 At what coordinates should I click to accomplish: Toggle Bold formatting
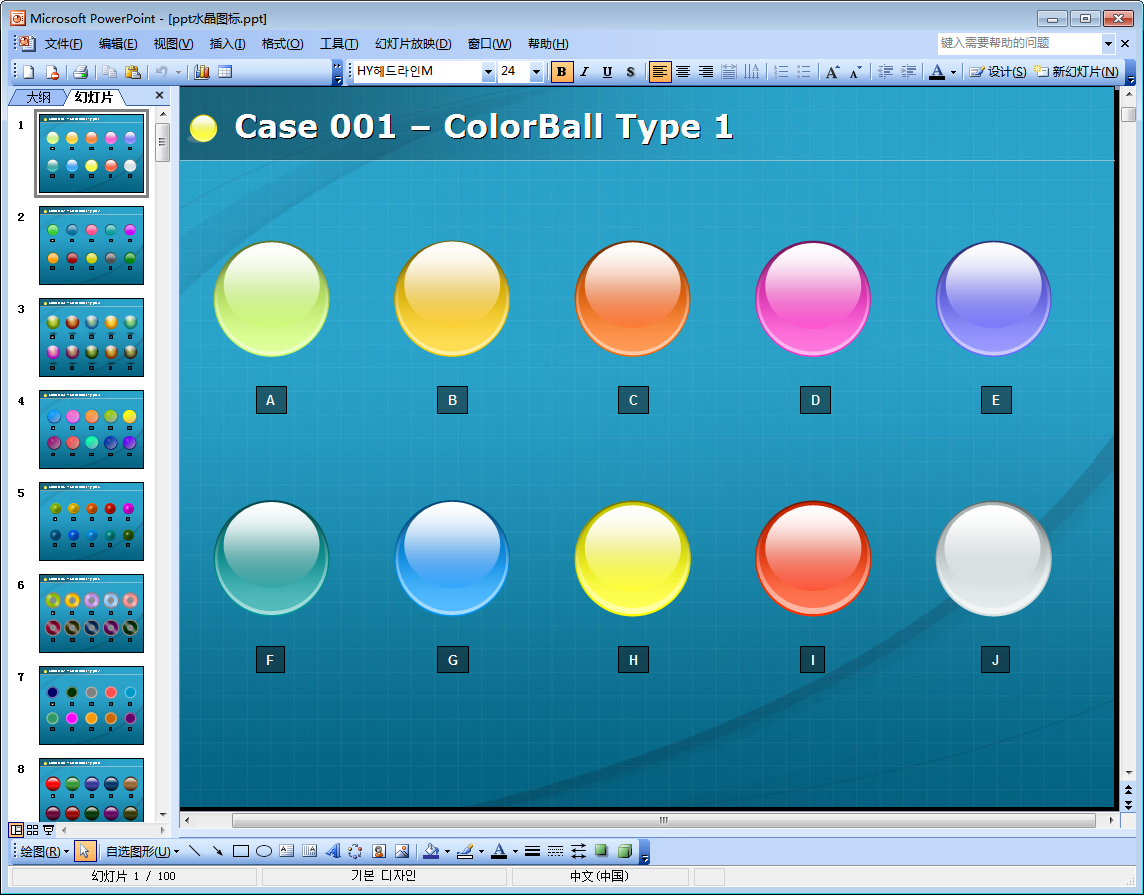tap(562, 72)
